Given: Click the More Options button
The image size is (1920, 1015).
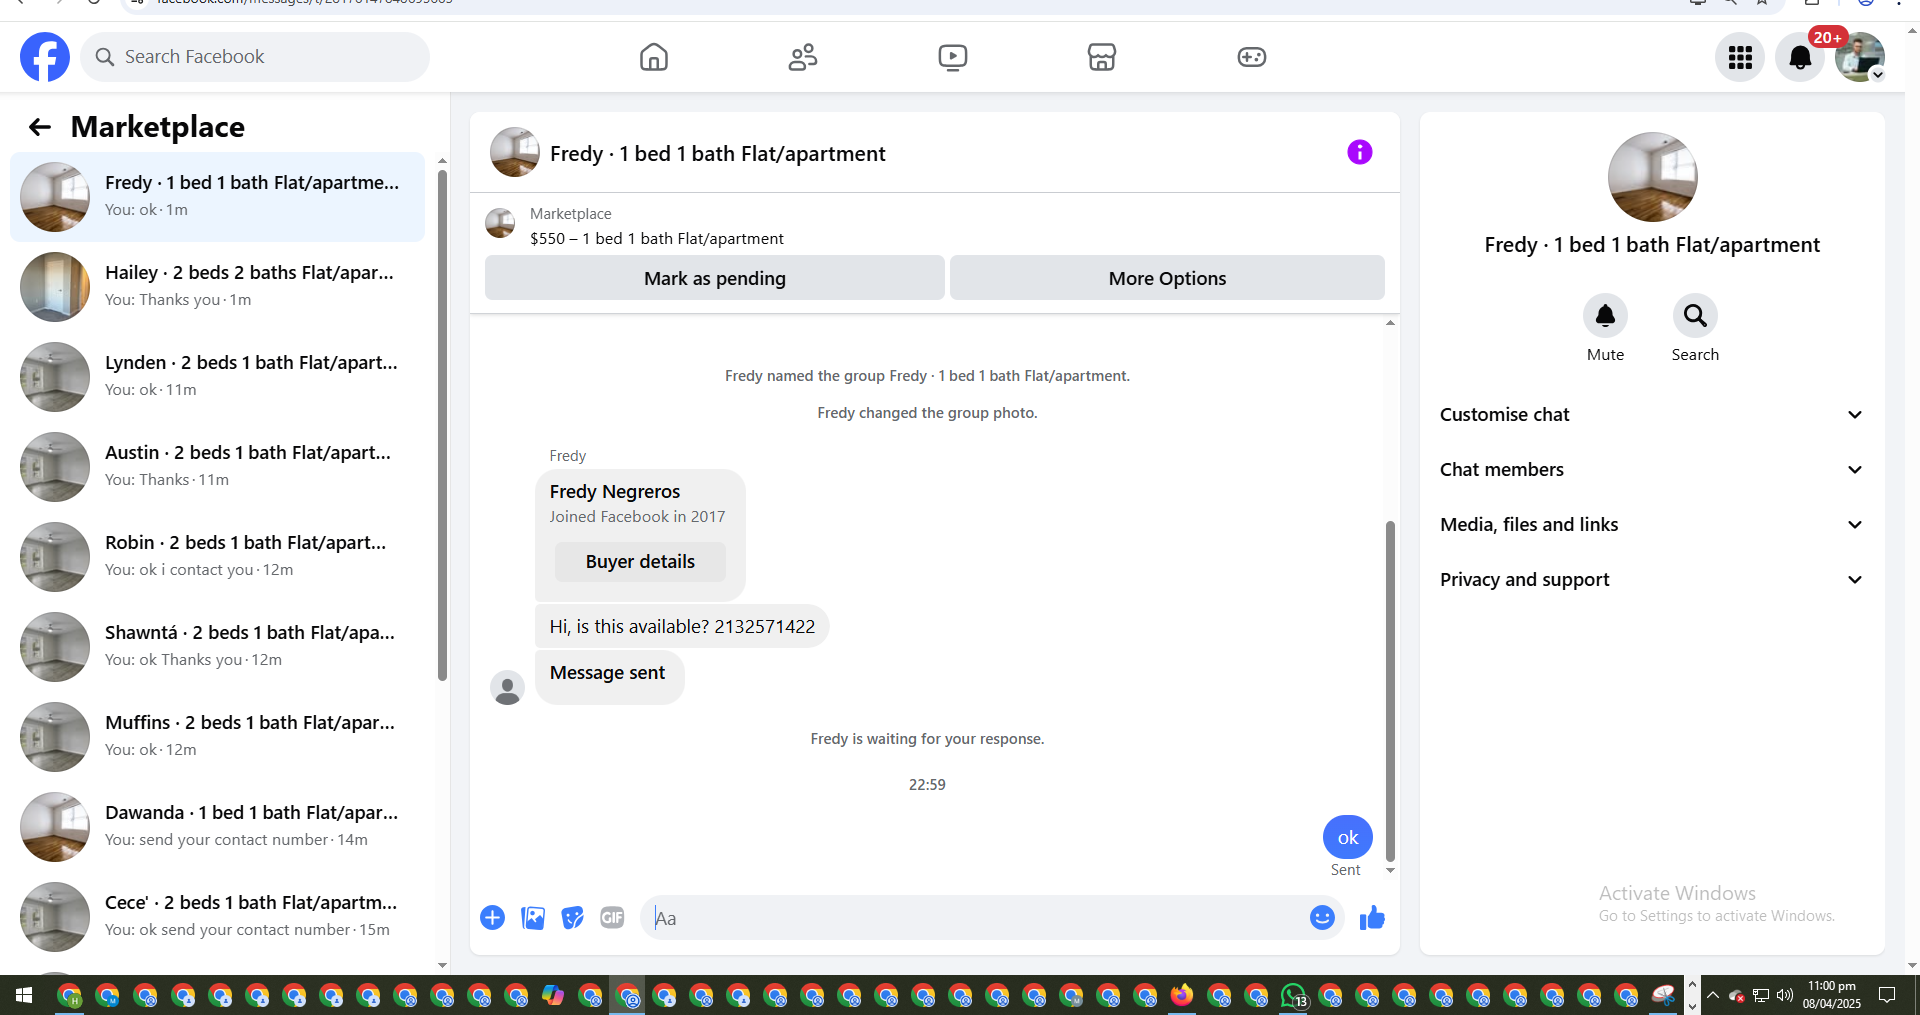Looking at the screenshot, I should (x=1167, y=278).
